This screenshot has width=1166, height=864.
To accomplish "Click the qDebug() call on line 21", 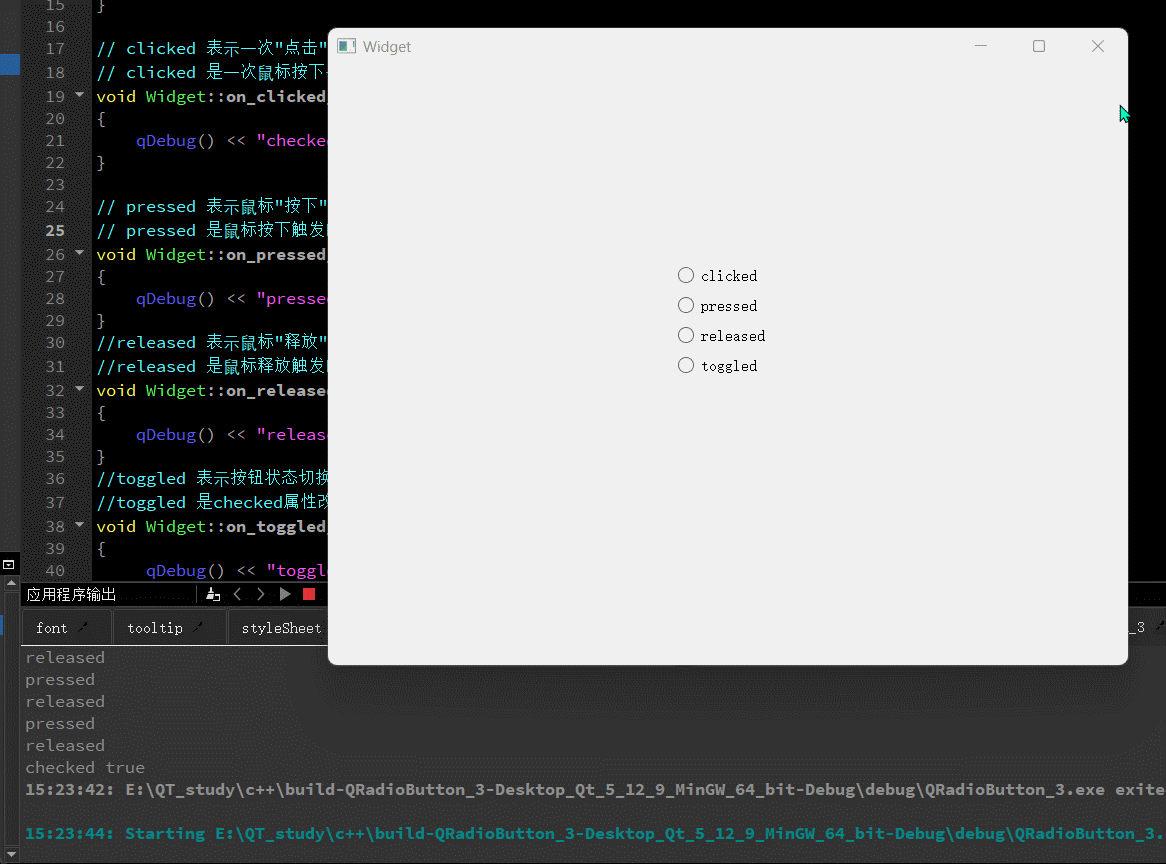I will 175,141.
